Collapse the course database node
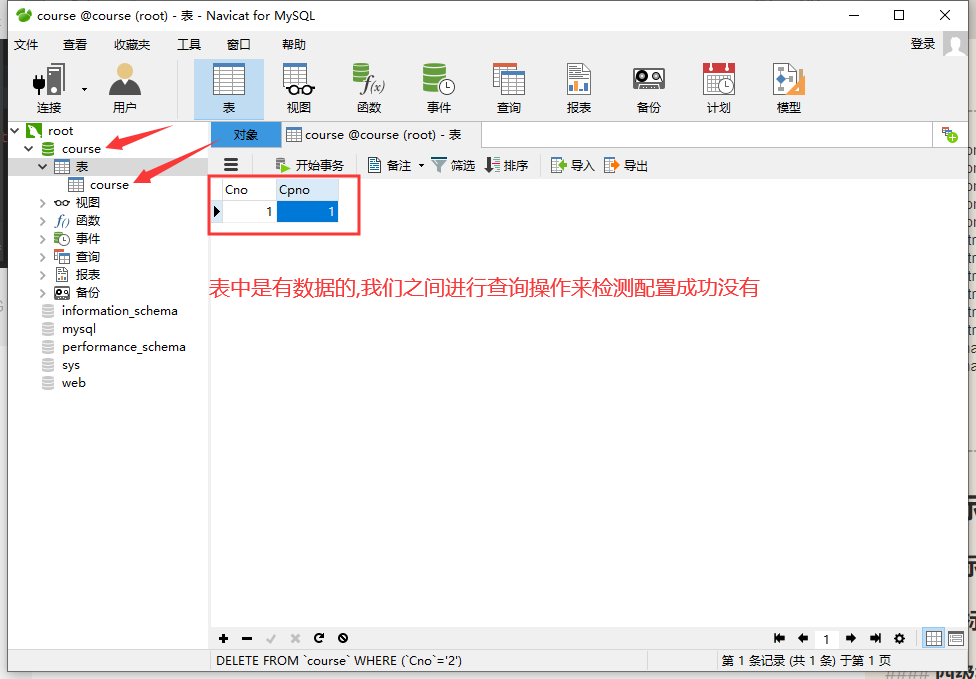 coord(29,149)
